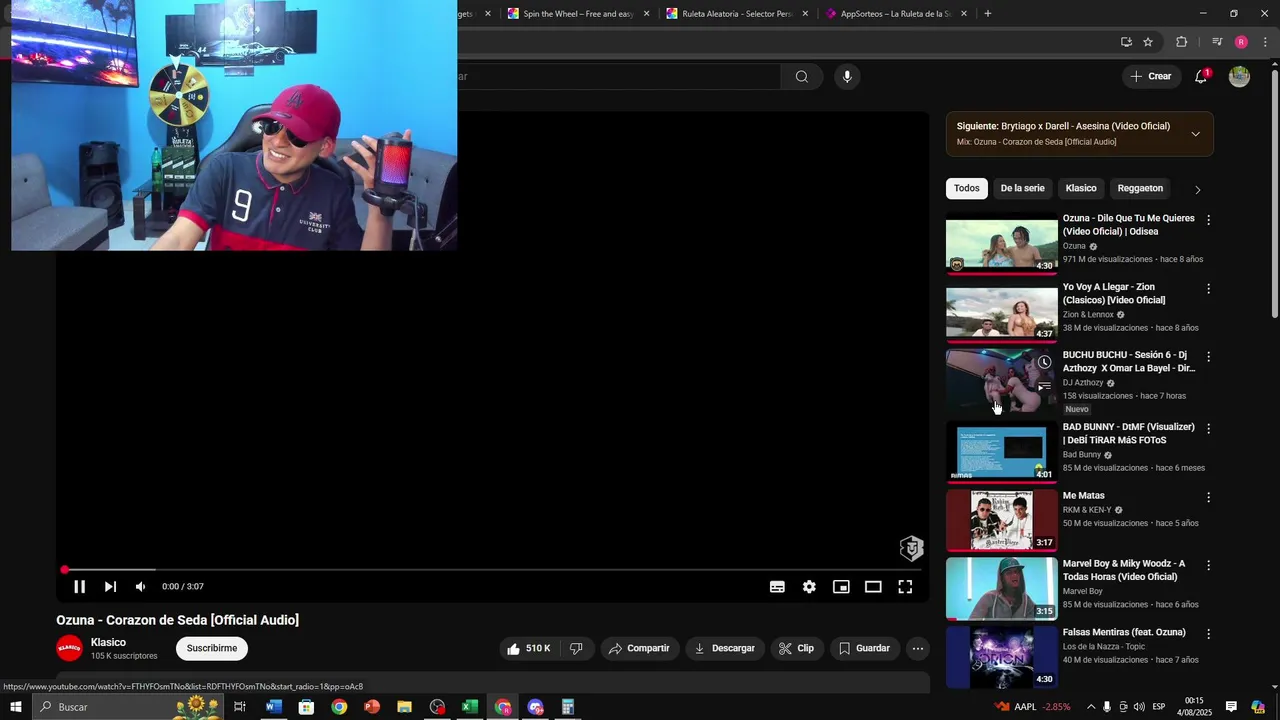Show more filter chips with arrow
This screenshot has width=1280, height=720.
click(1197, 189)
